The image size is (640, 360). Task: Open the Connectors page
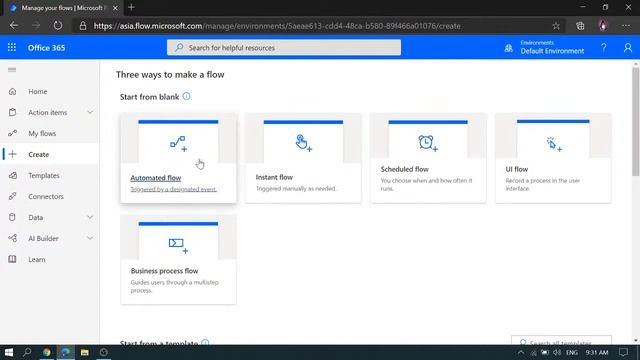(46, 196)
